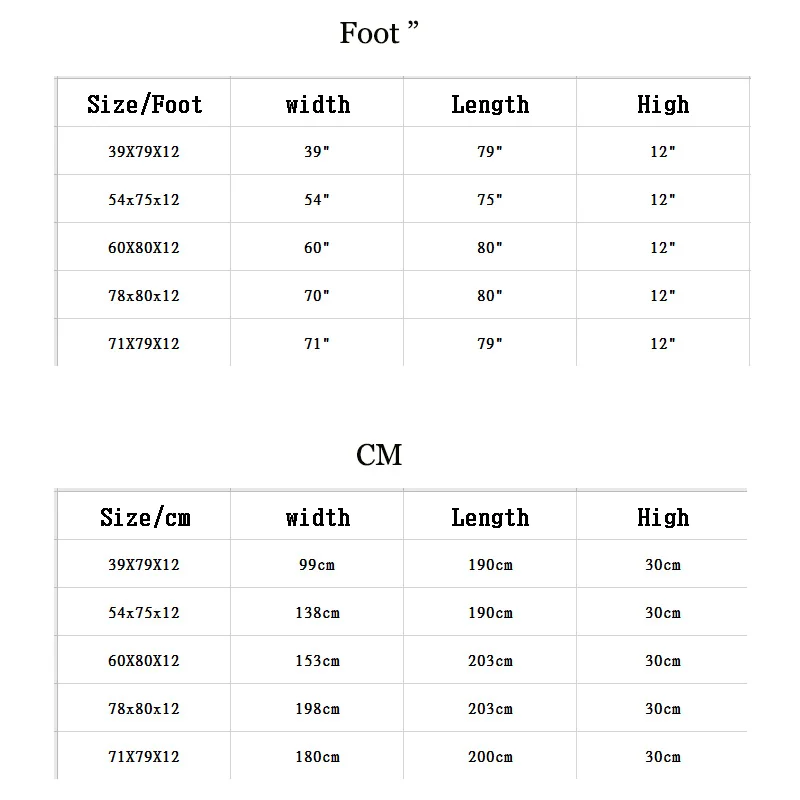
Task: Click the 54" width cell
Action: point(317,200)
